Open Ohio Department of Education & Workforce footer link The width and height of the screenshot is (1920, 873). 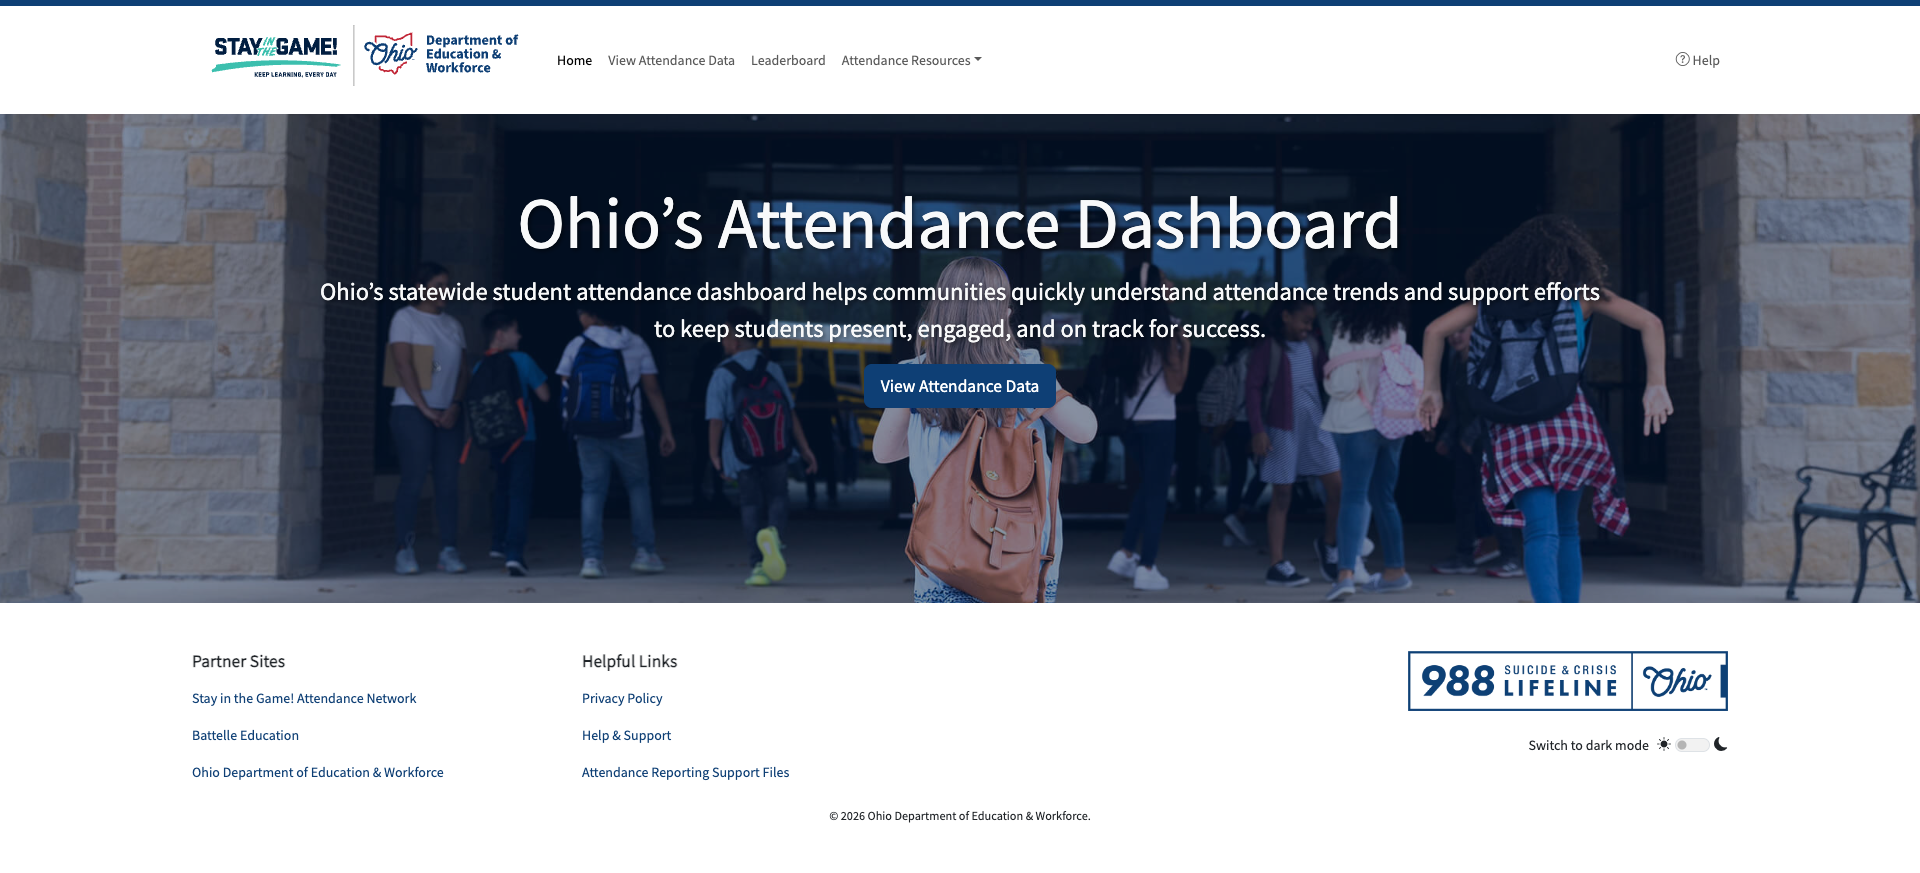(318, 772)
